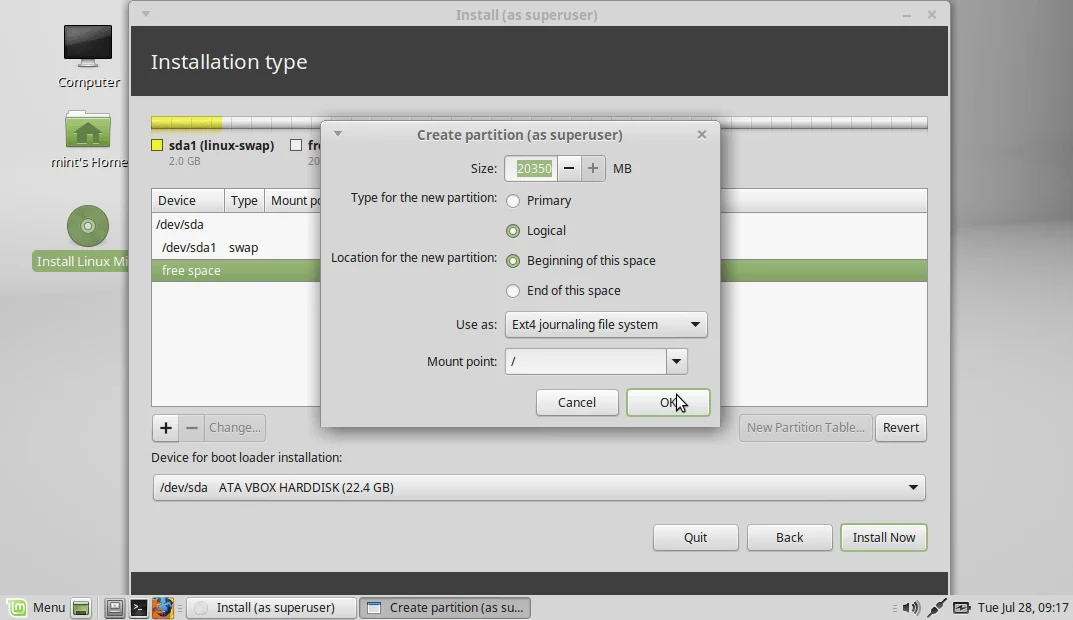Decrease partition size with the minus stepper
Viewport: 1073px width, 620px height.
tap(568, 168)
